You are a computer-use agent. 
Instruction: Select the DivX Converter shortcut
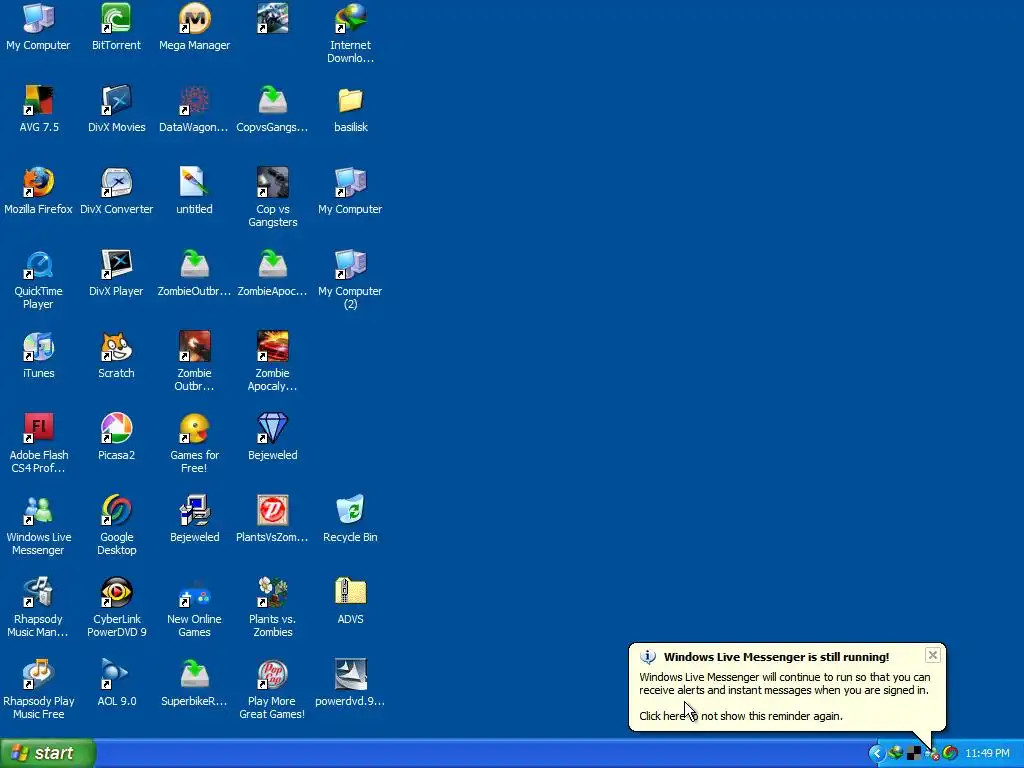[x=116, y=191]
